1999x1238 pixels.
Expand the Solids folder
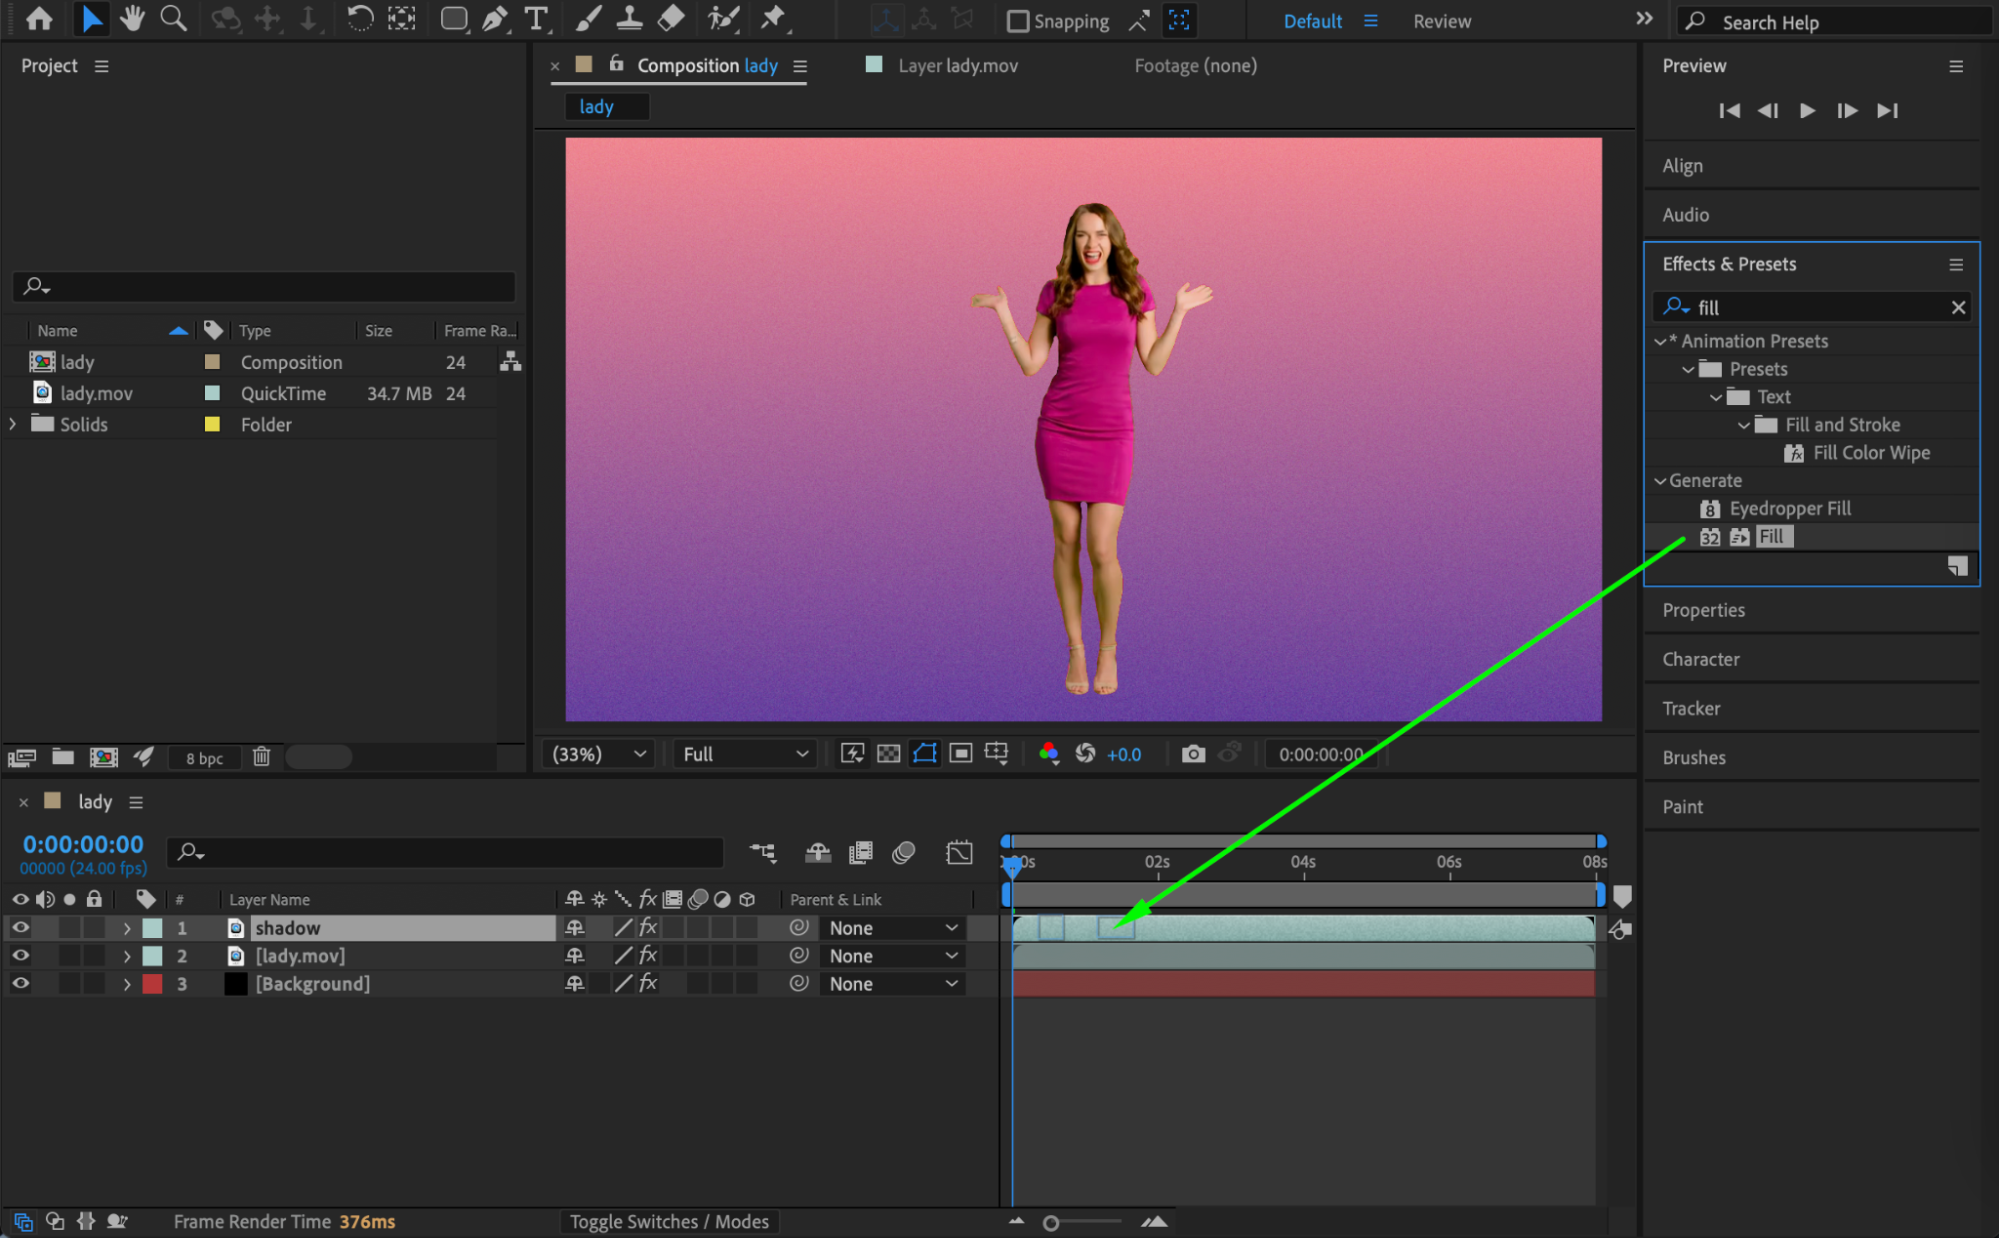pos(12,424)
